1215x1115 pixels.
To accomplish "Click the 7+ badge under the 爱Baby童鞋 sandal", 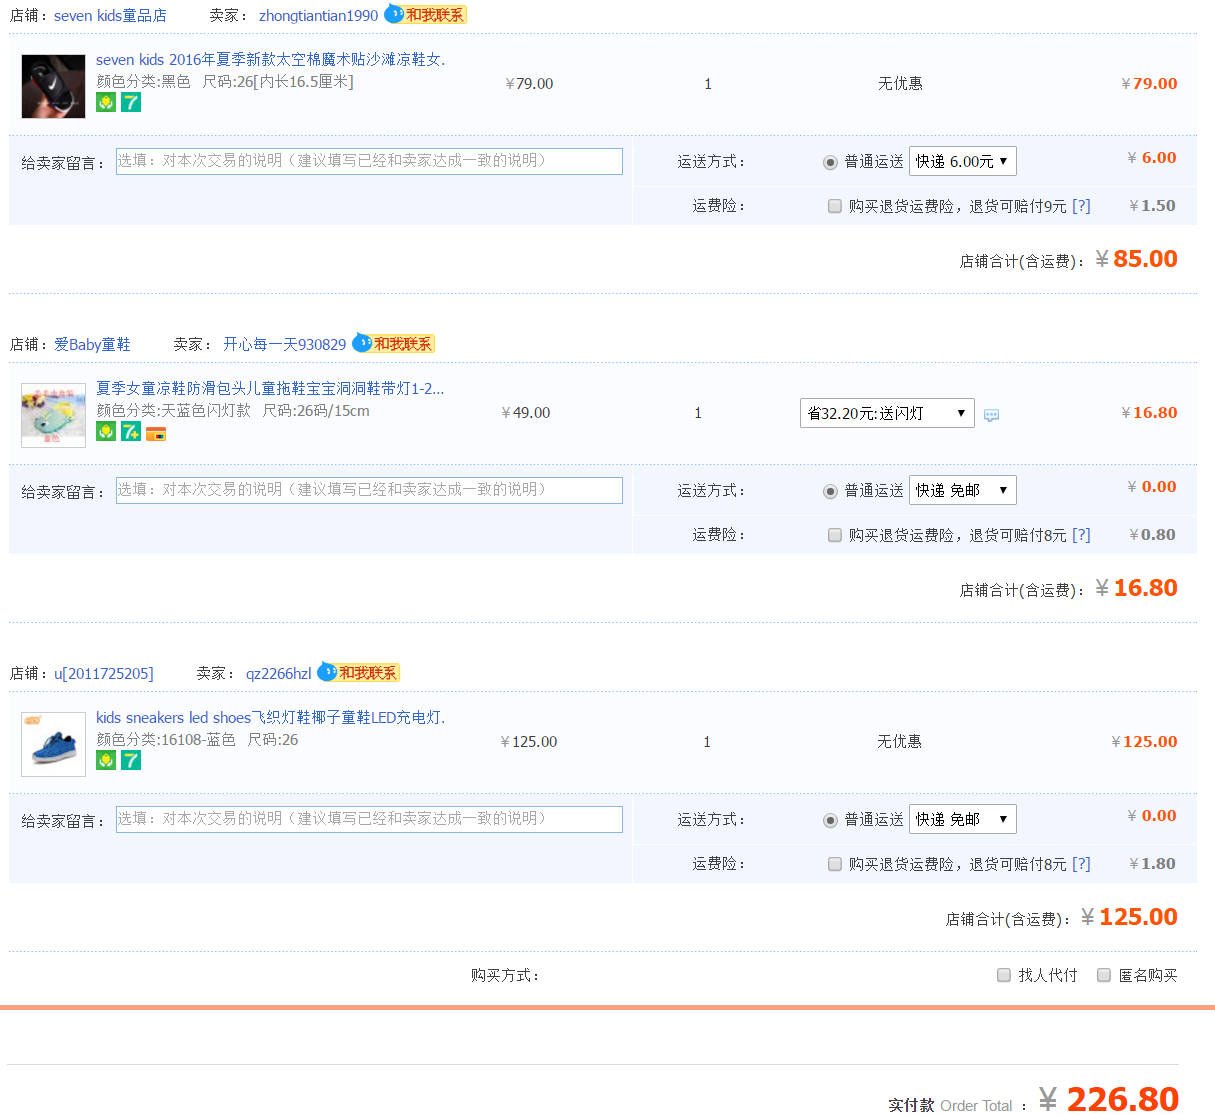I will (131, 431).
